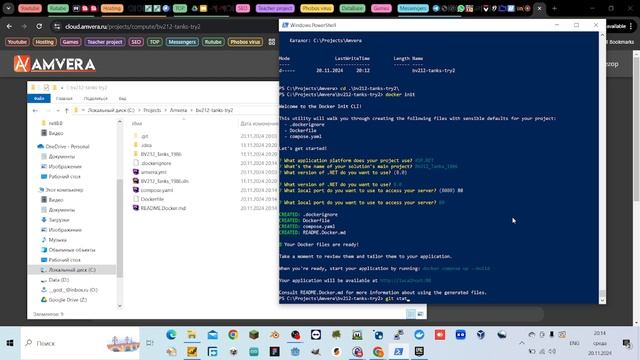Click the Projects breadcrumb in Explorer

pyautogui.click(x=152, y=111)
